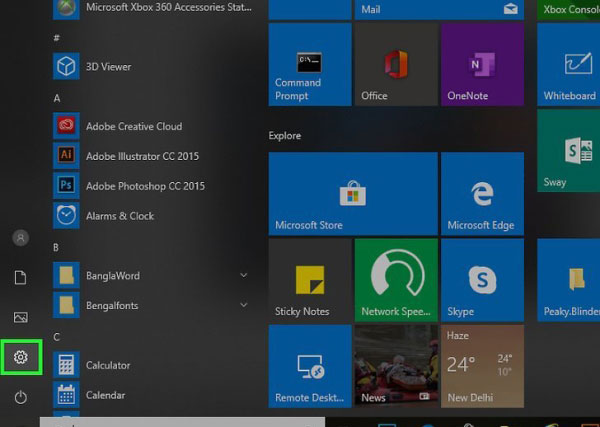Open Whiteboard tile
The width and height of the screenshot is (600, 427).
click(569, 65)
